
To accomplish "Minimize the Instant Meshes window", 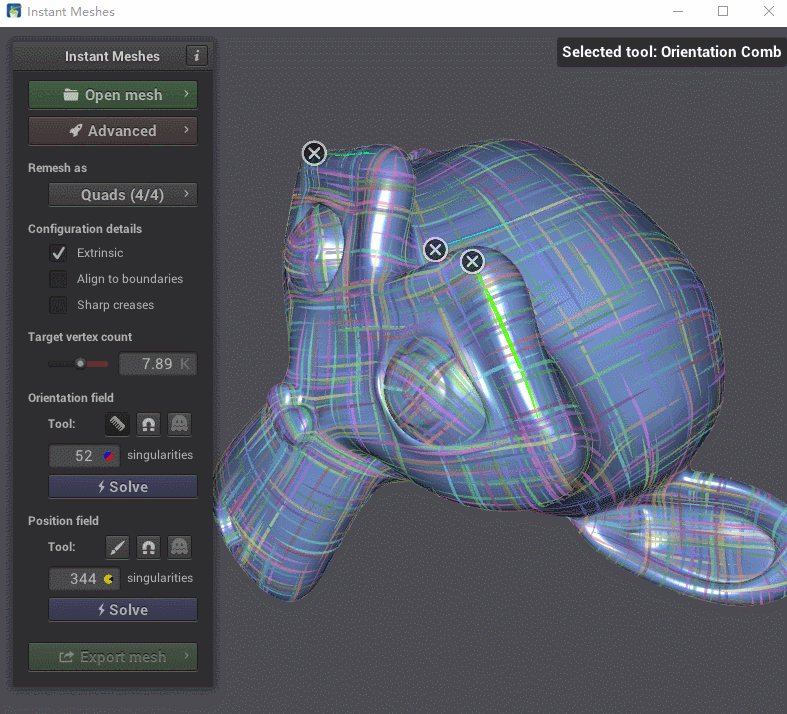I will coord(678,11).
